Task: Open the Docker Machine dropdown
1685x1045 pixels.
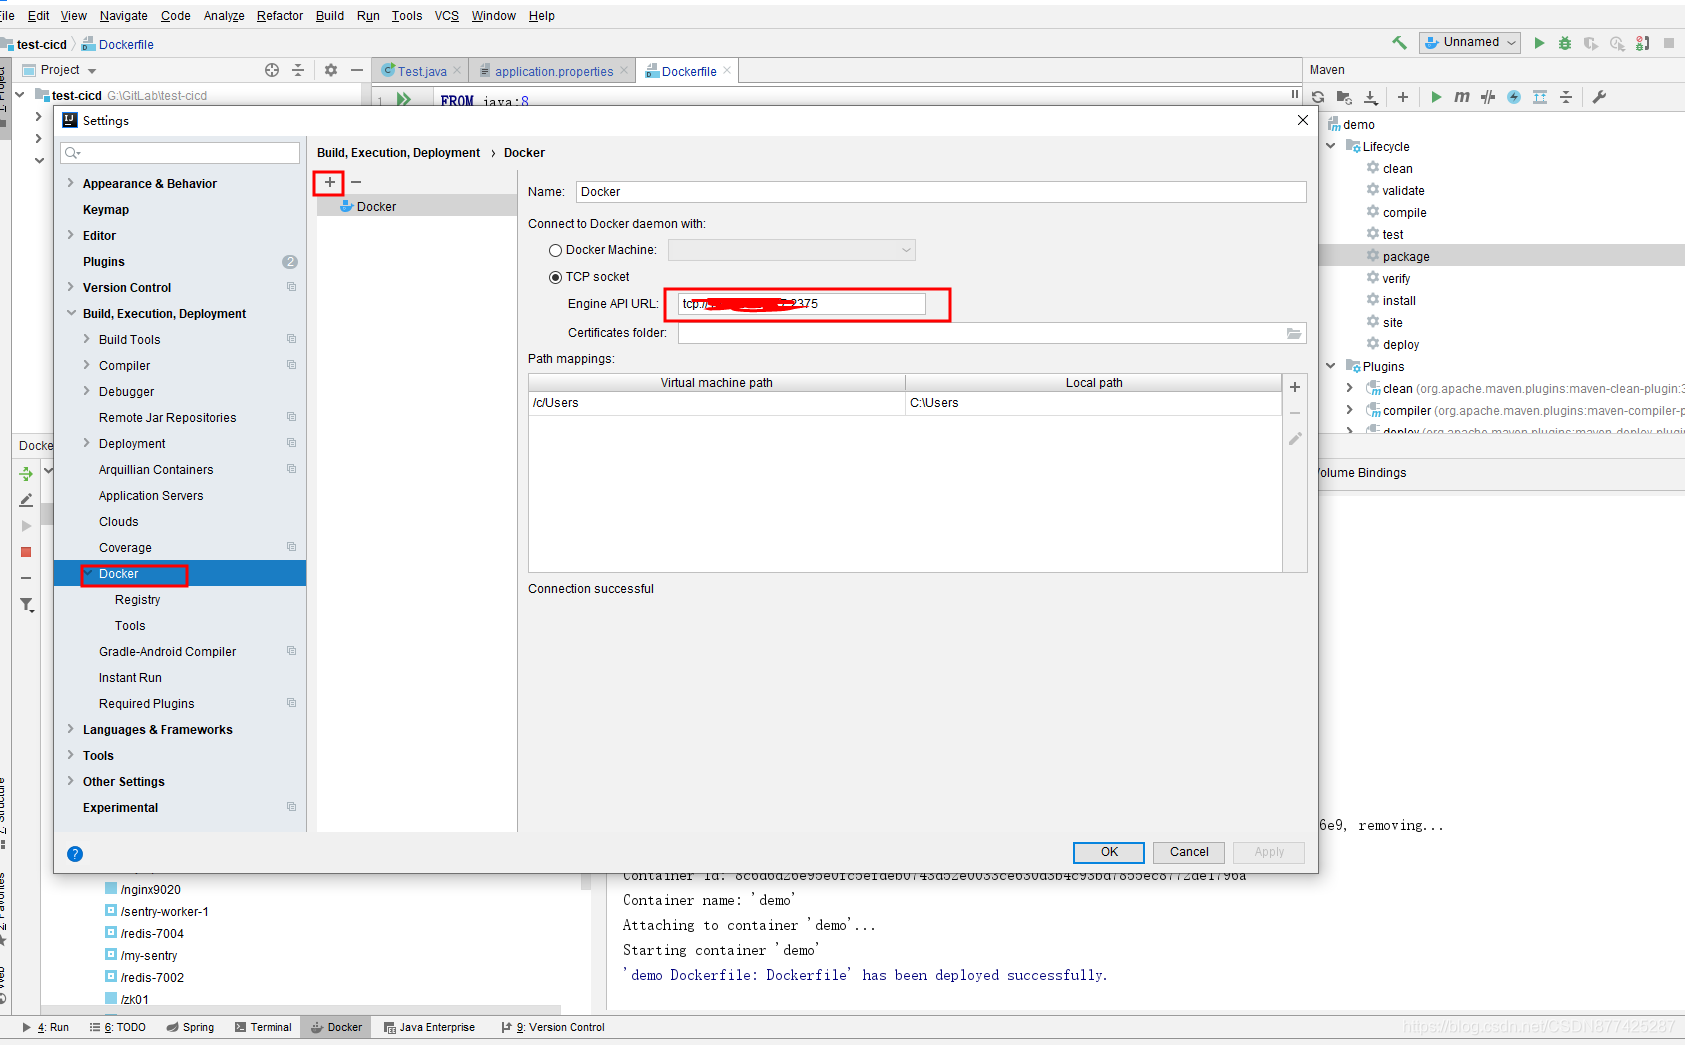Action: pos(791,250)
